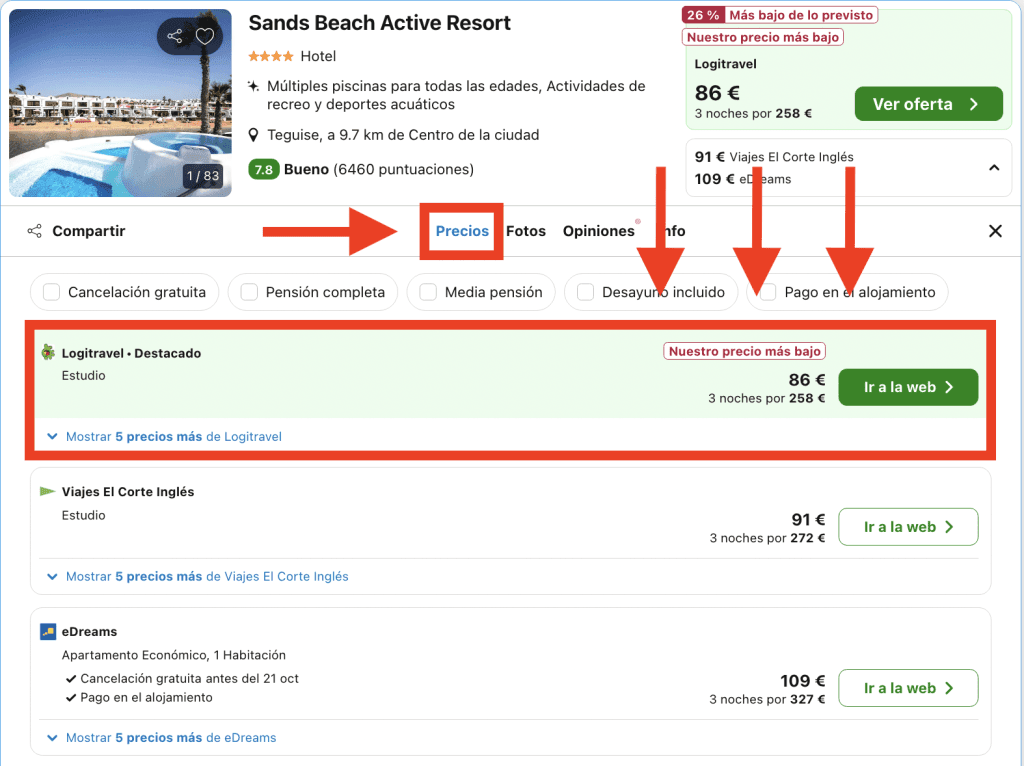Click the sparkle icon beside hotel highlights
Viewport: 1024px width, 766px height.
click(253, 86)
